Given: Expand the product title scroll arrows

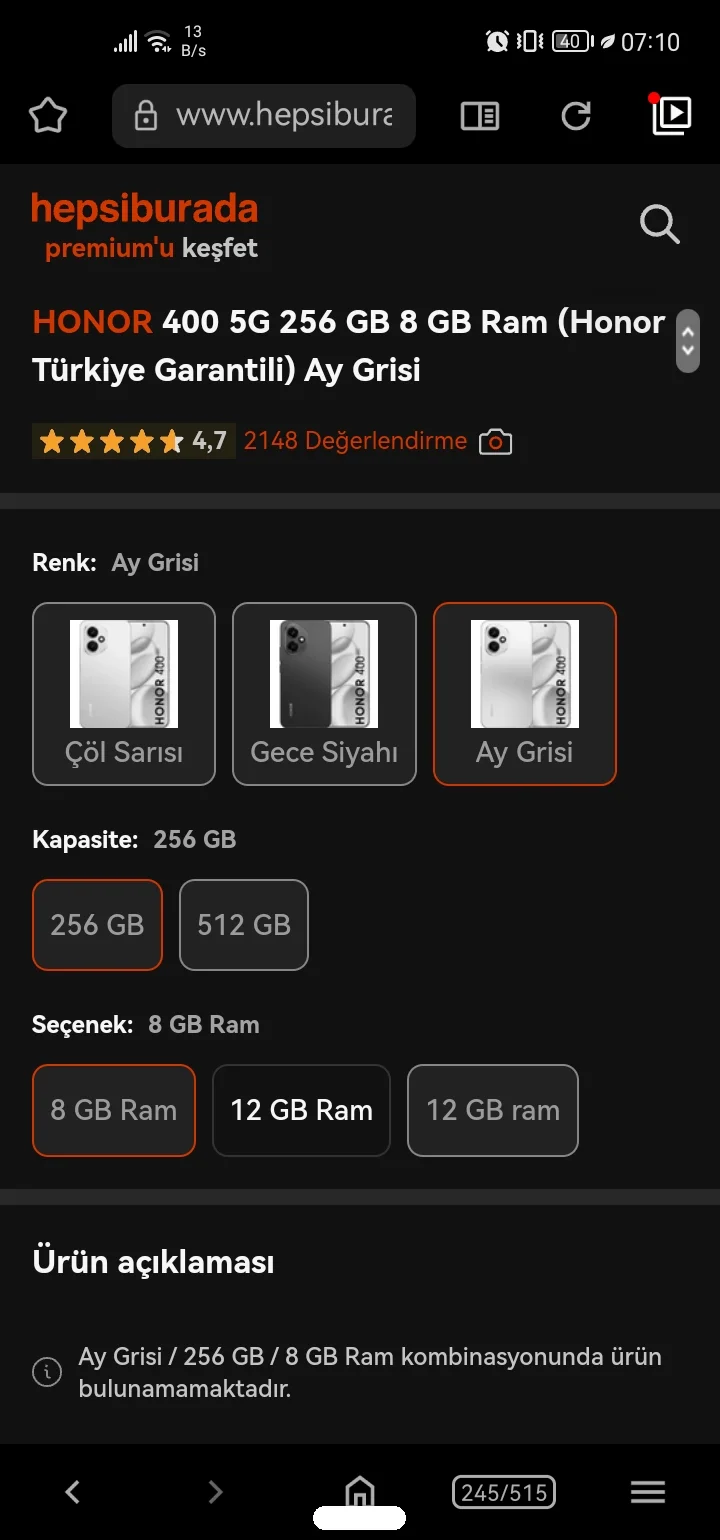Looking at the screenshot, I should [x=687, y=341].
